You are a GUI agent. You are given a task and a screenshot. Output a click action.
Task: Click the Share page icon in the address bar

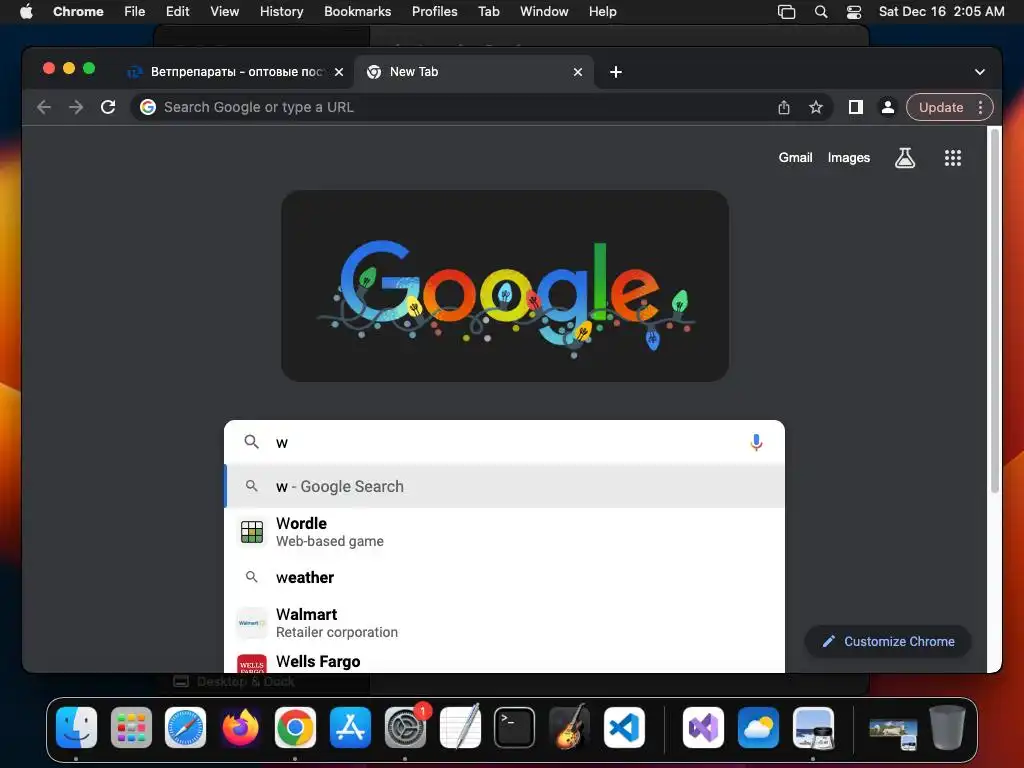coord(784,108)
